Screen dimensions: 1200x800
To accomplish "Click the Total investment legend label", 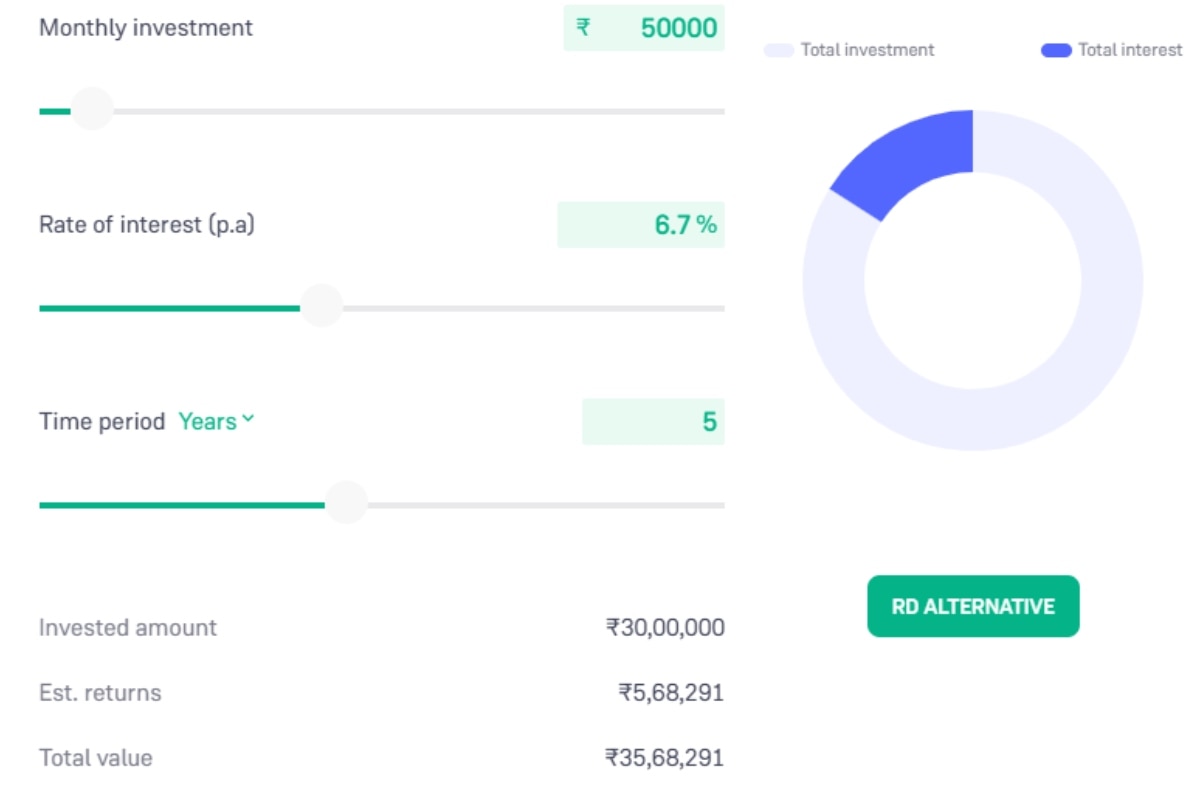I will [867, 50].
